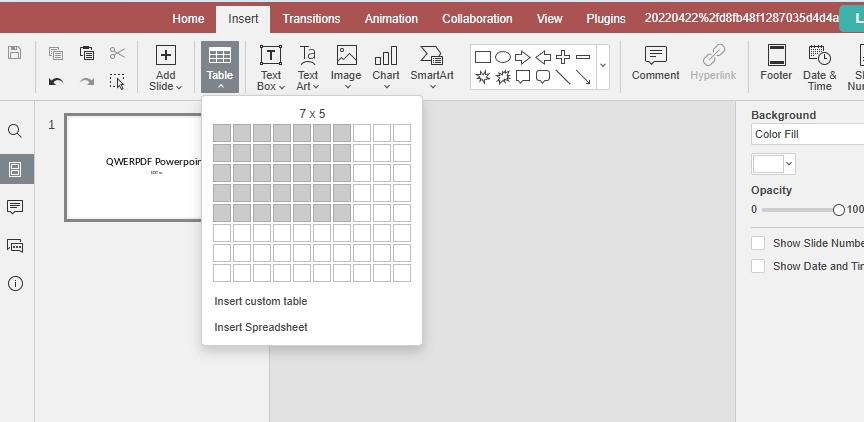Select the explosion star shape
The height and width of the screenshot is (422, 864).
[x=483, y=77]
